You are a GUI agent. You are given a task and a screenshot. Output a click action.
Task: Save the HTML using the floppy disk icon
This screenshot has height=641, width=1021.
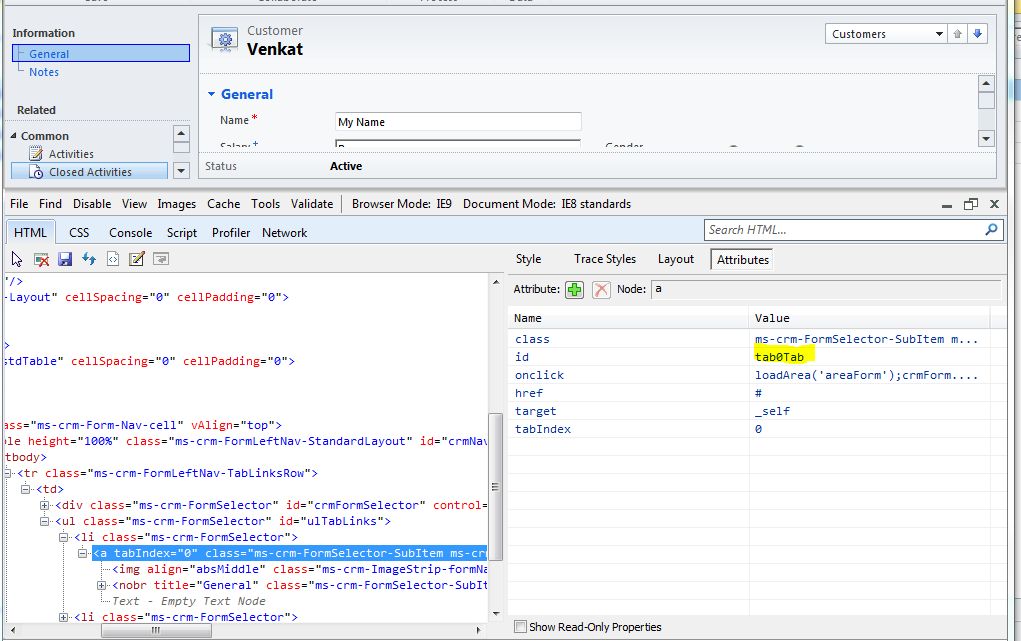click(x=65, y=259)
